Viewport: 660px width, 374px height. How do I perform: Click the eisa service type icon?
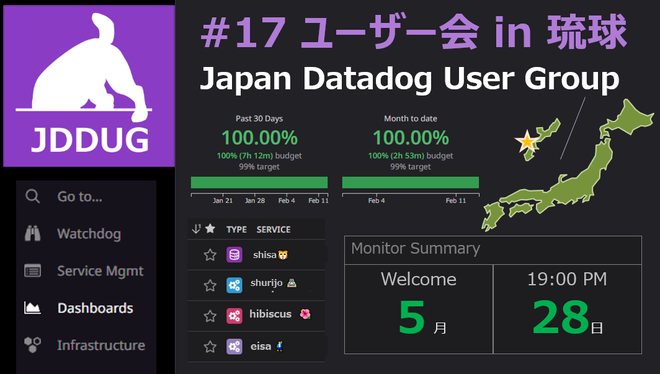tap(234, 347)
